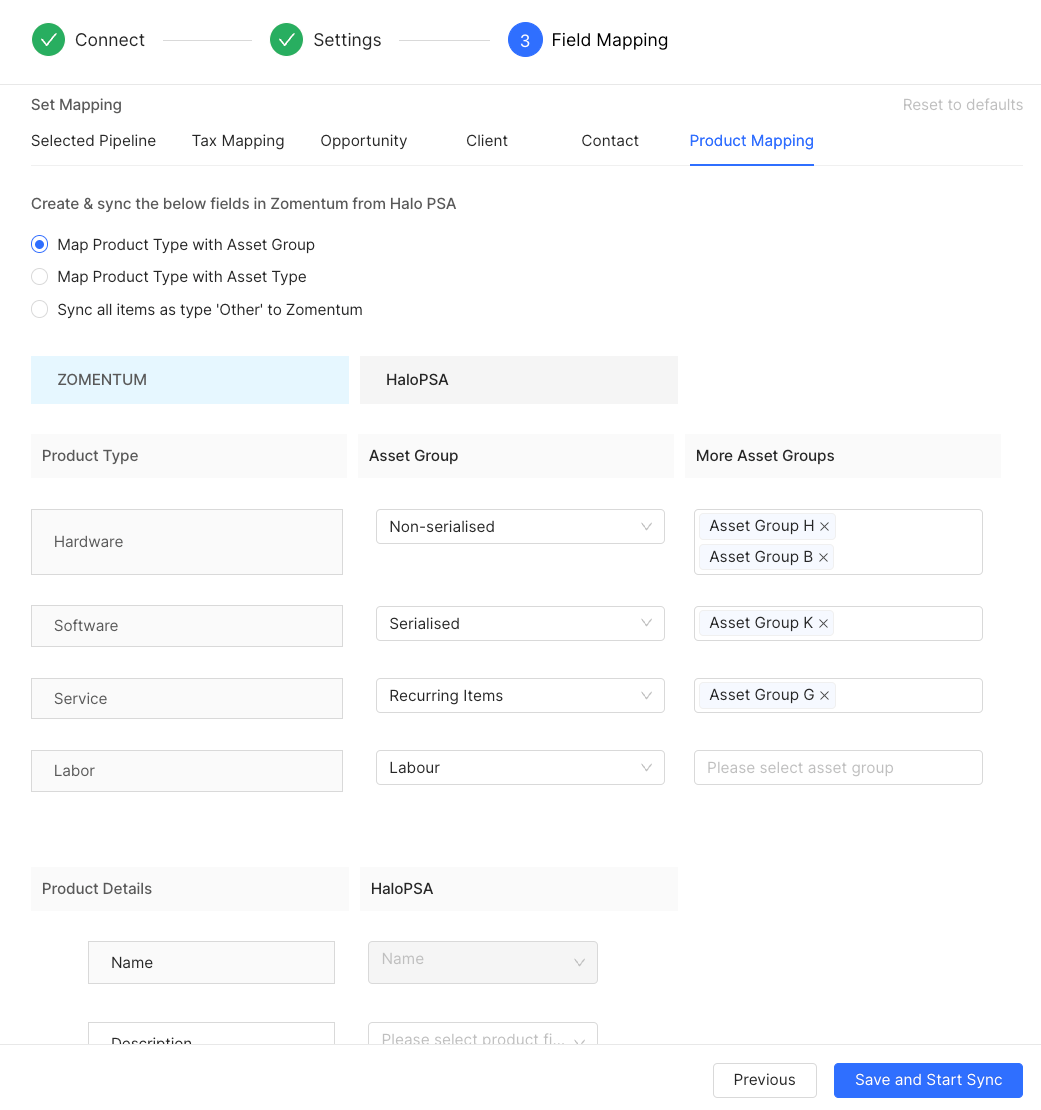This screenshot has width=1041, height=1110.
Task: Remove the Asset Group K tag
Action: 823,623
